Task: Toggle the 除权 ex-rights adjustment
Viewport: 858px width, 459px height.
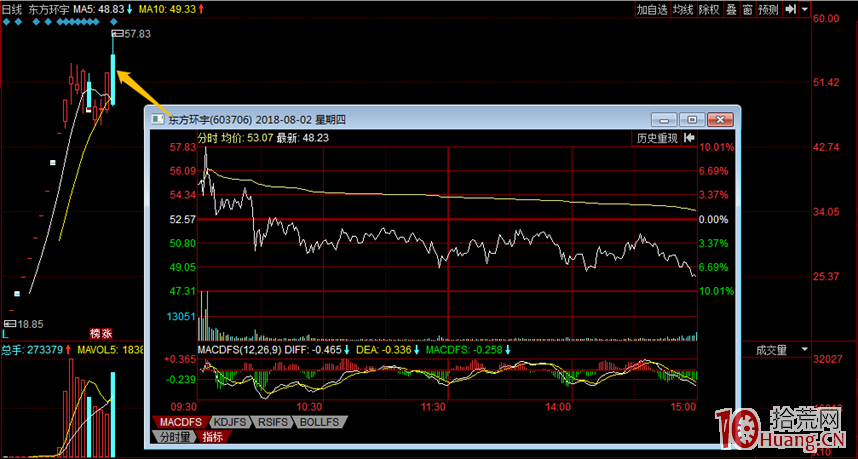Action: click(709, 9)
